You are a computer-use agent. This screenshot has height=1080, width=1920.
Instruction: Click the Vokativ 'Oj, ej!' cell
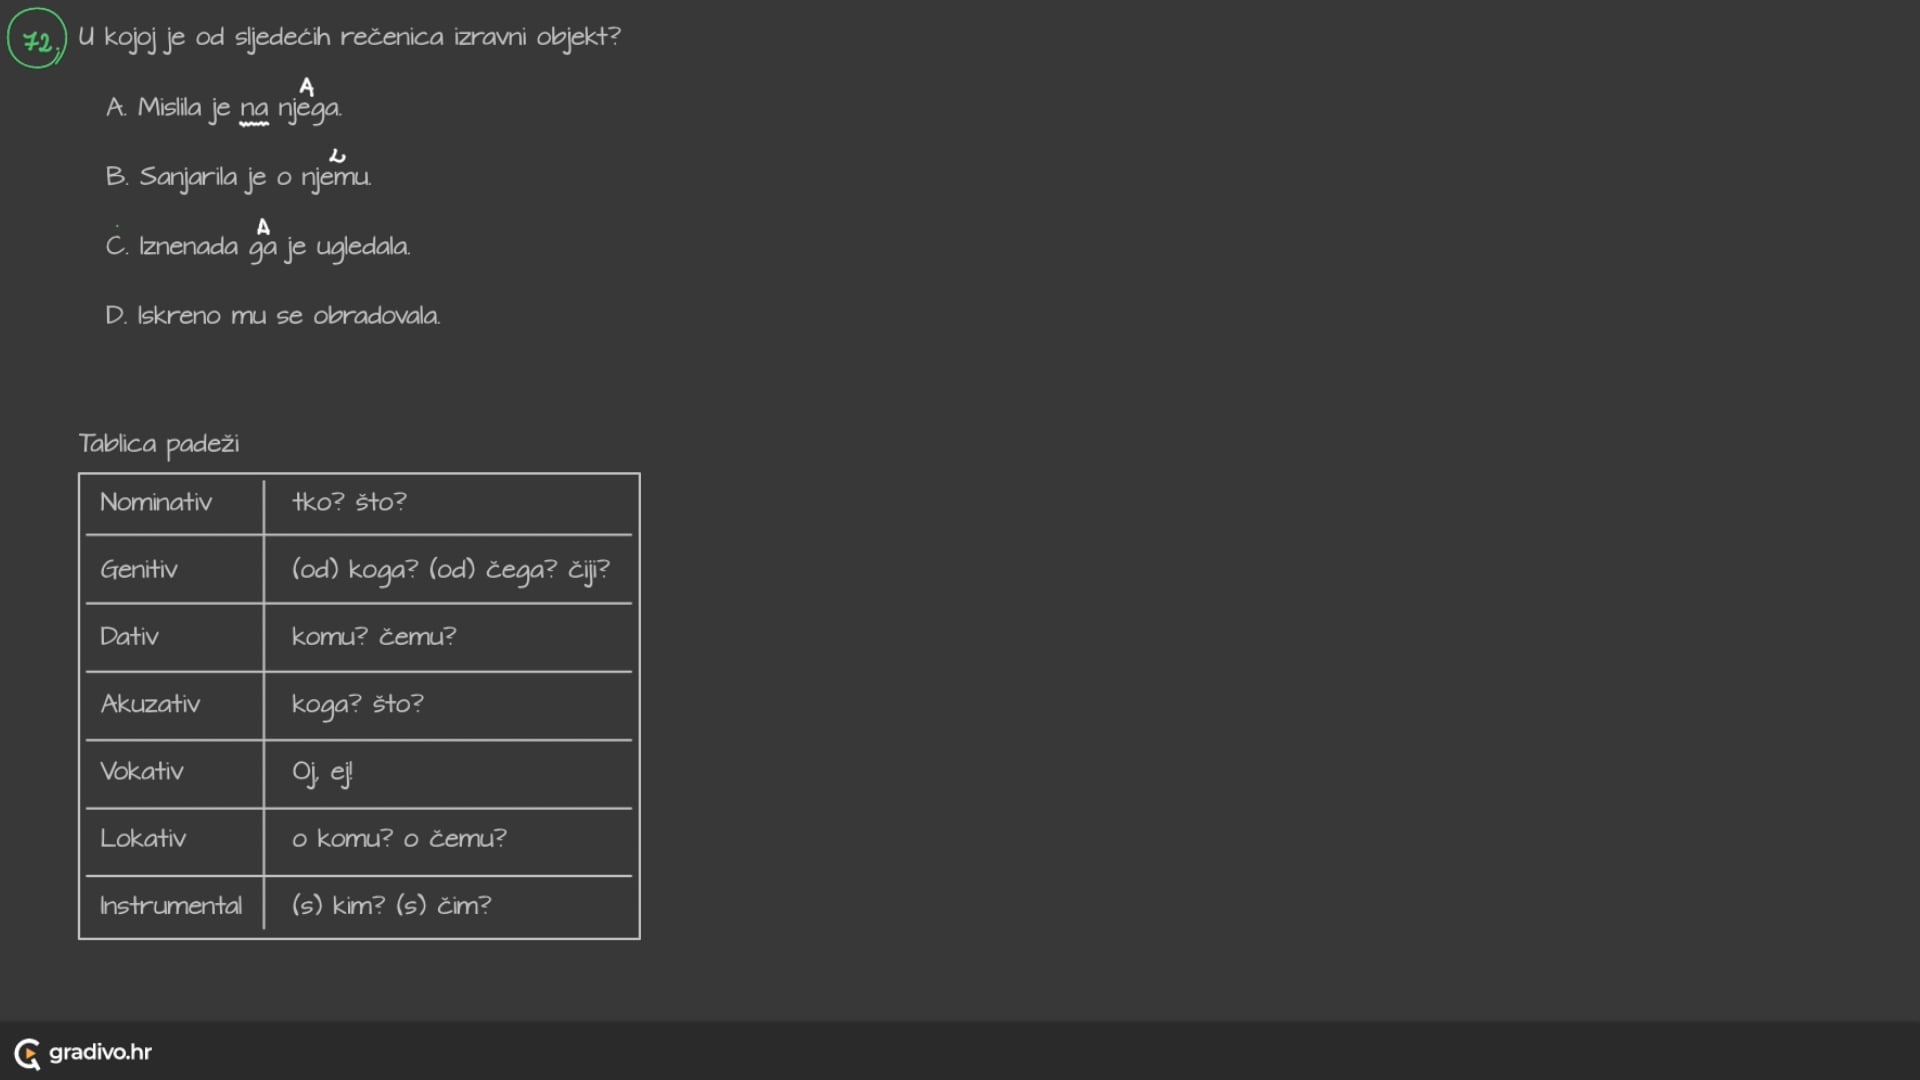[x=322, y=772]
